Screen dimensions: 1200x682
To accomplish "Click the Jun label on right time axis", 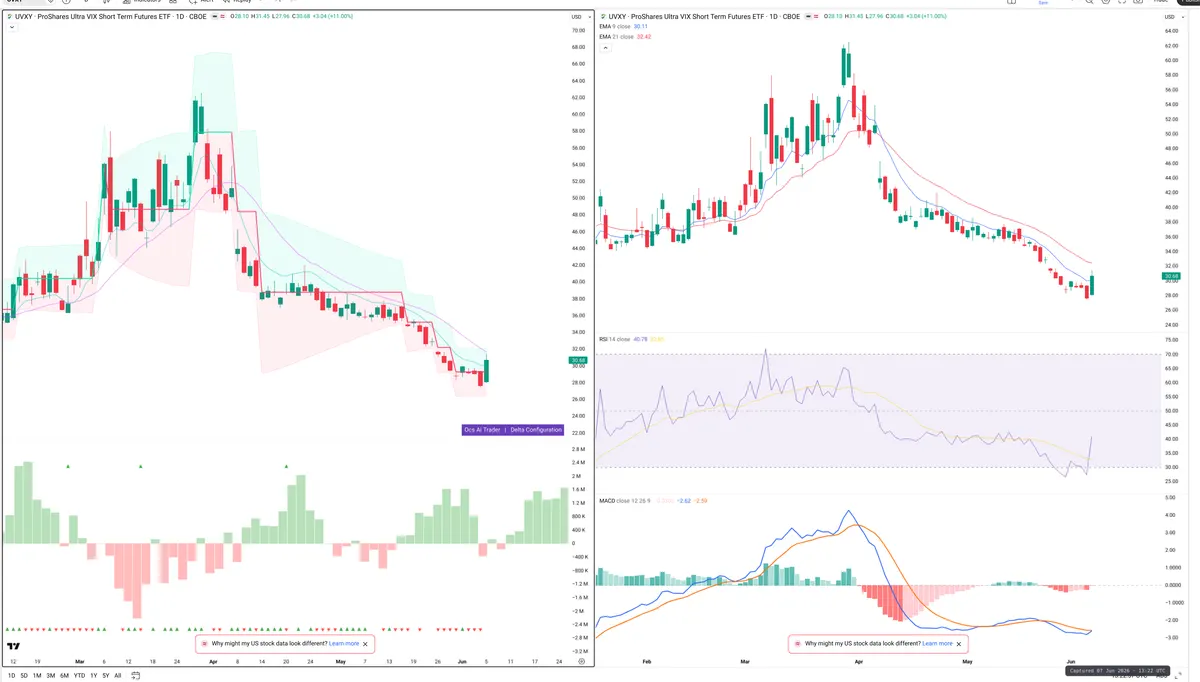I will click(1071, 662).
